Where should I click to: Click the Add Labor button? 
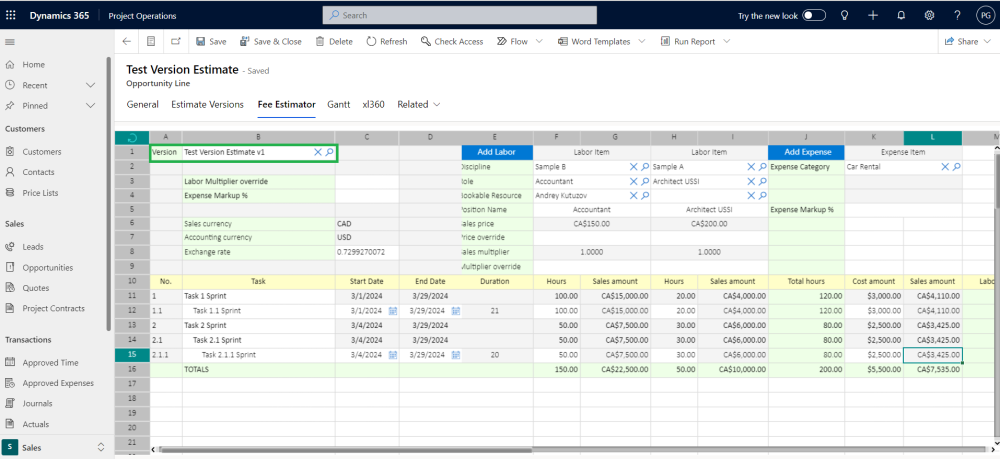[x=497, y=152]
